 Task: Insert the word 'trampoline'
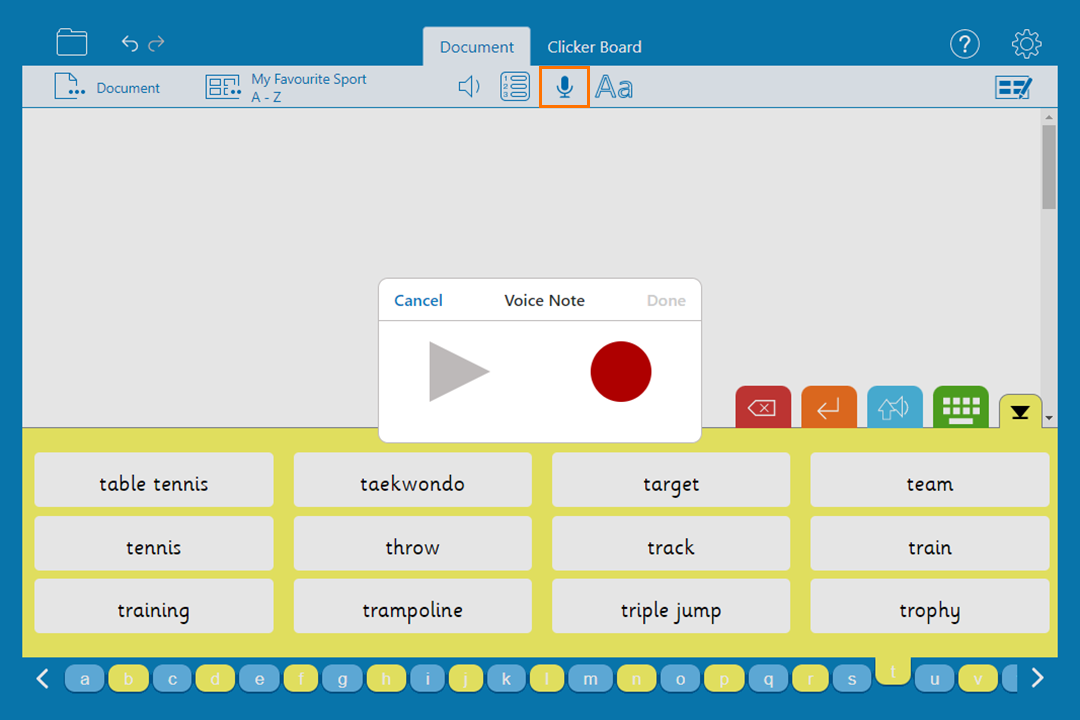[412, 610]
